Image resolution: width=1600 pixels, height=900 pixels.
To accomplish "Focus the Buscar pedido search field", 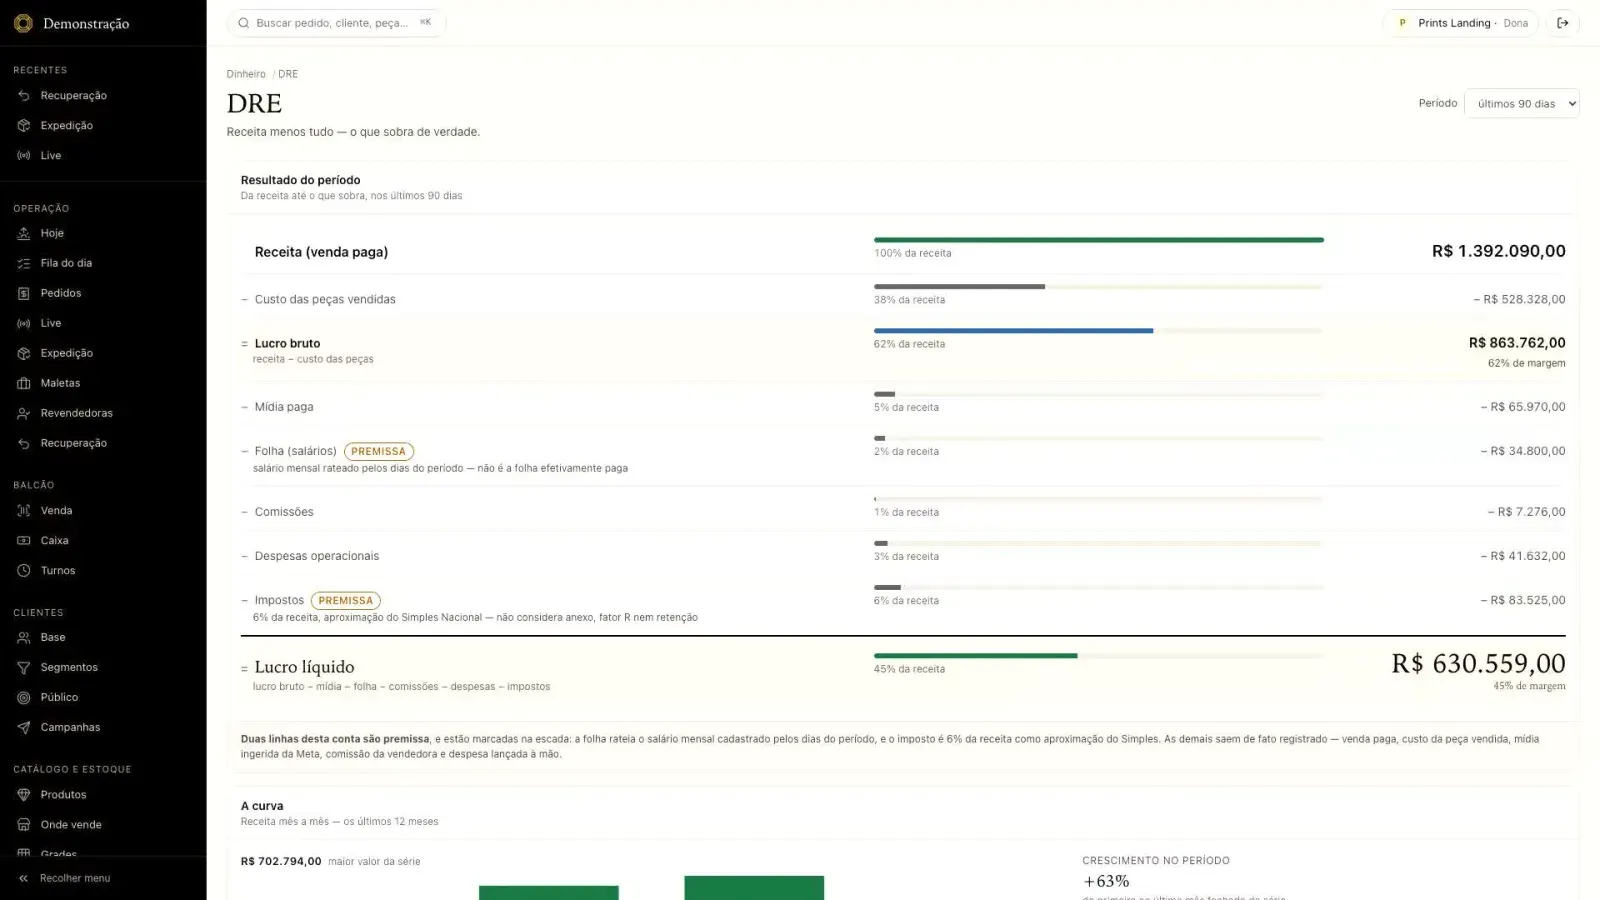I will point(336,23).
